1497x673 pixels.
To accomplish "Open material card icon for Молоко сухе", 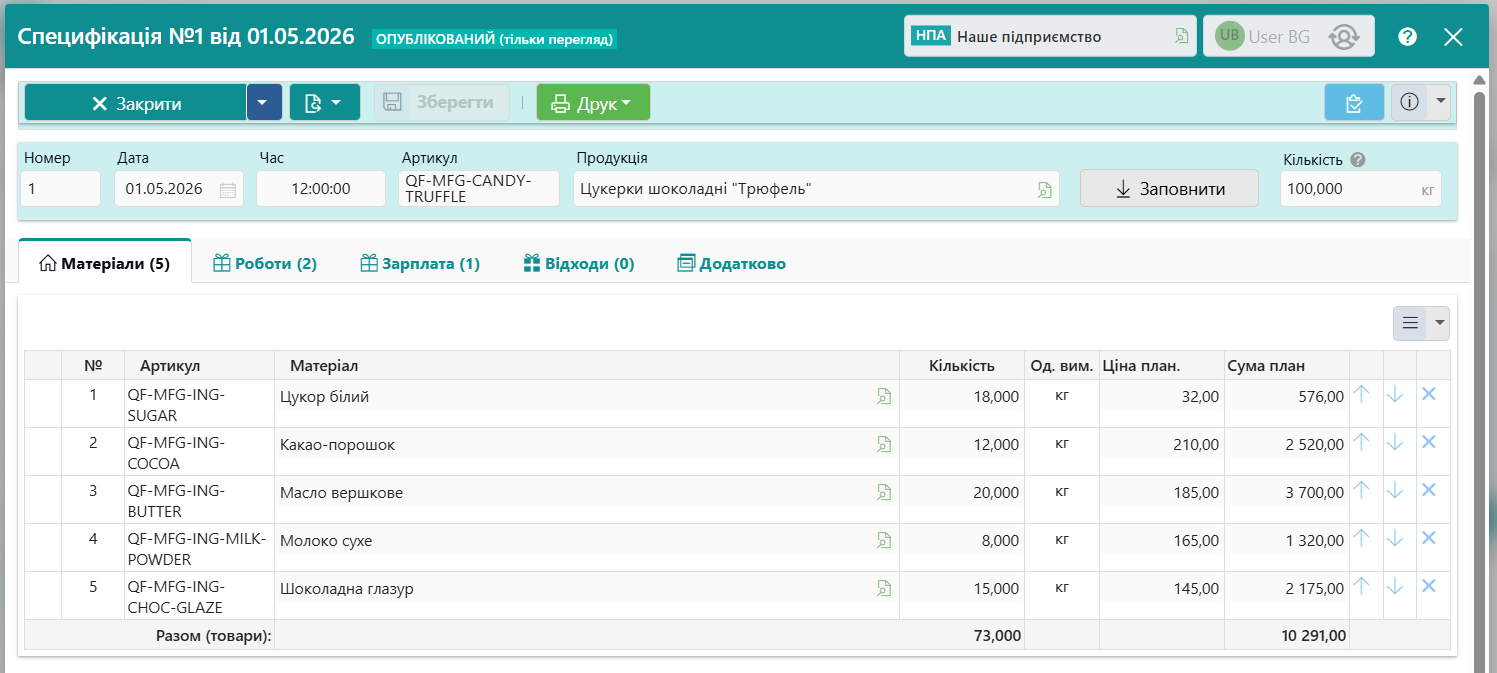I will (884, 540).
